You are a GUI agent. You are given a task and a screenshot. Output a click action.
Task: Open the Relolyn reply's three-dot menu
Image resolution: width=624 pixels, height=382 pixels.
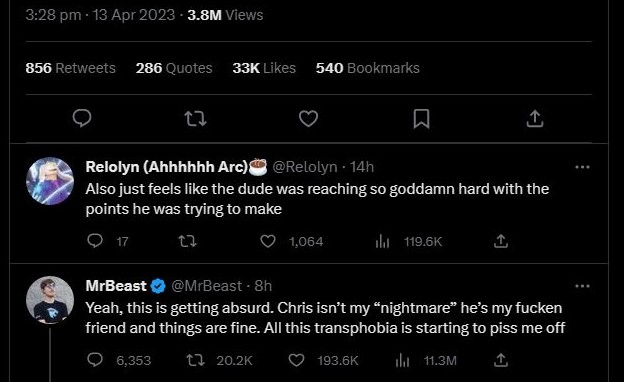[x=582, y=167]
